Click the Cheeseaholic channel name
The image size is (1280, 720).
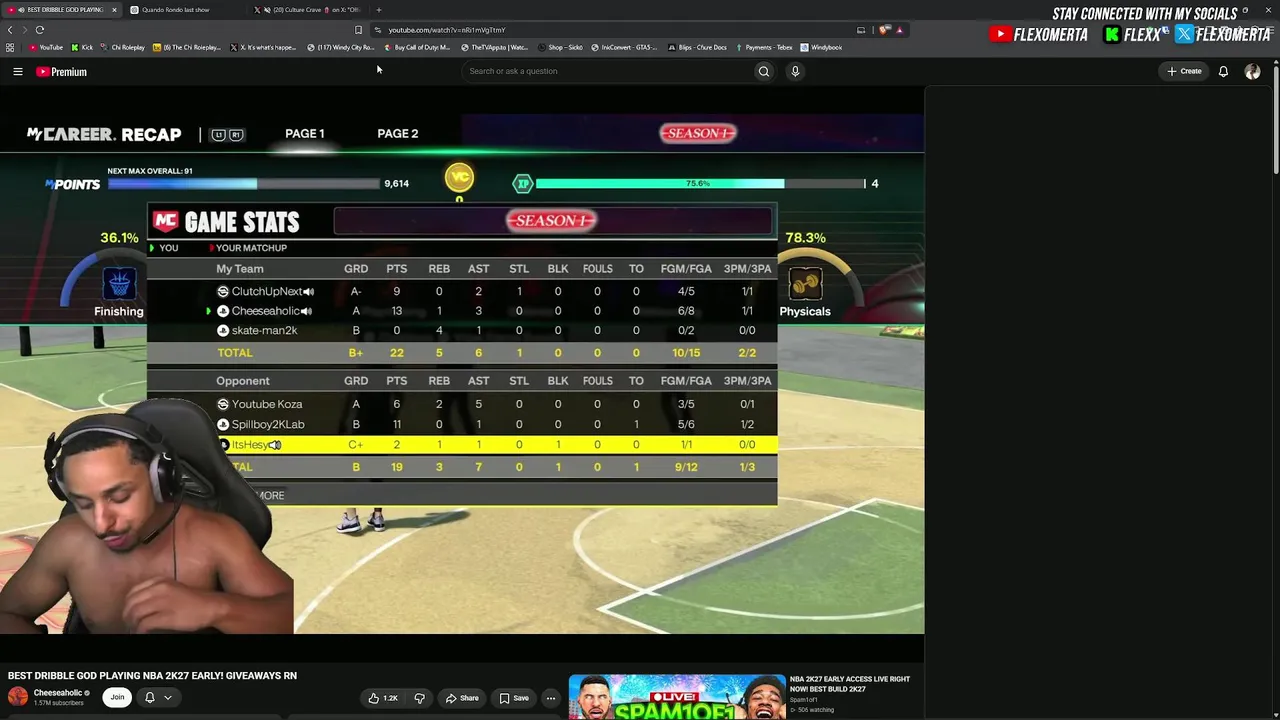[x=58, y=693]
